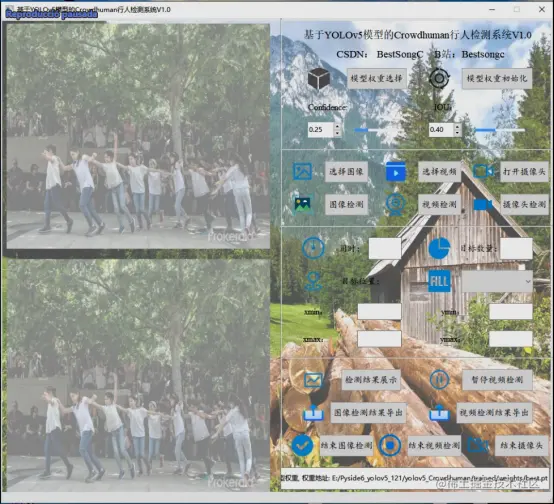Click the Confidence spin box value 0.25
This screenshot has height=504, width=554.
[320, 130]
